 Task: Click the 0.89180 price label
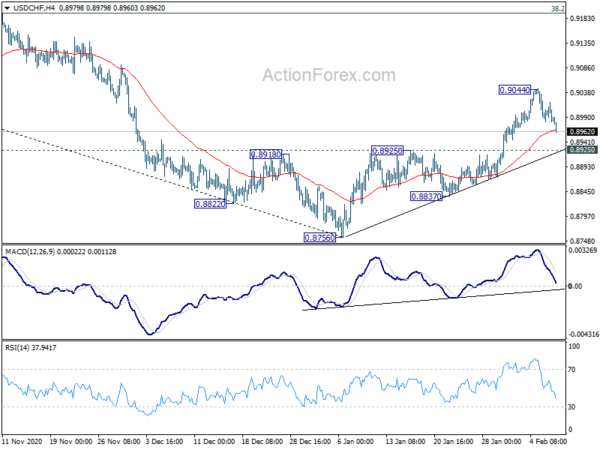pyautogui.click(x=266, y=154)
